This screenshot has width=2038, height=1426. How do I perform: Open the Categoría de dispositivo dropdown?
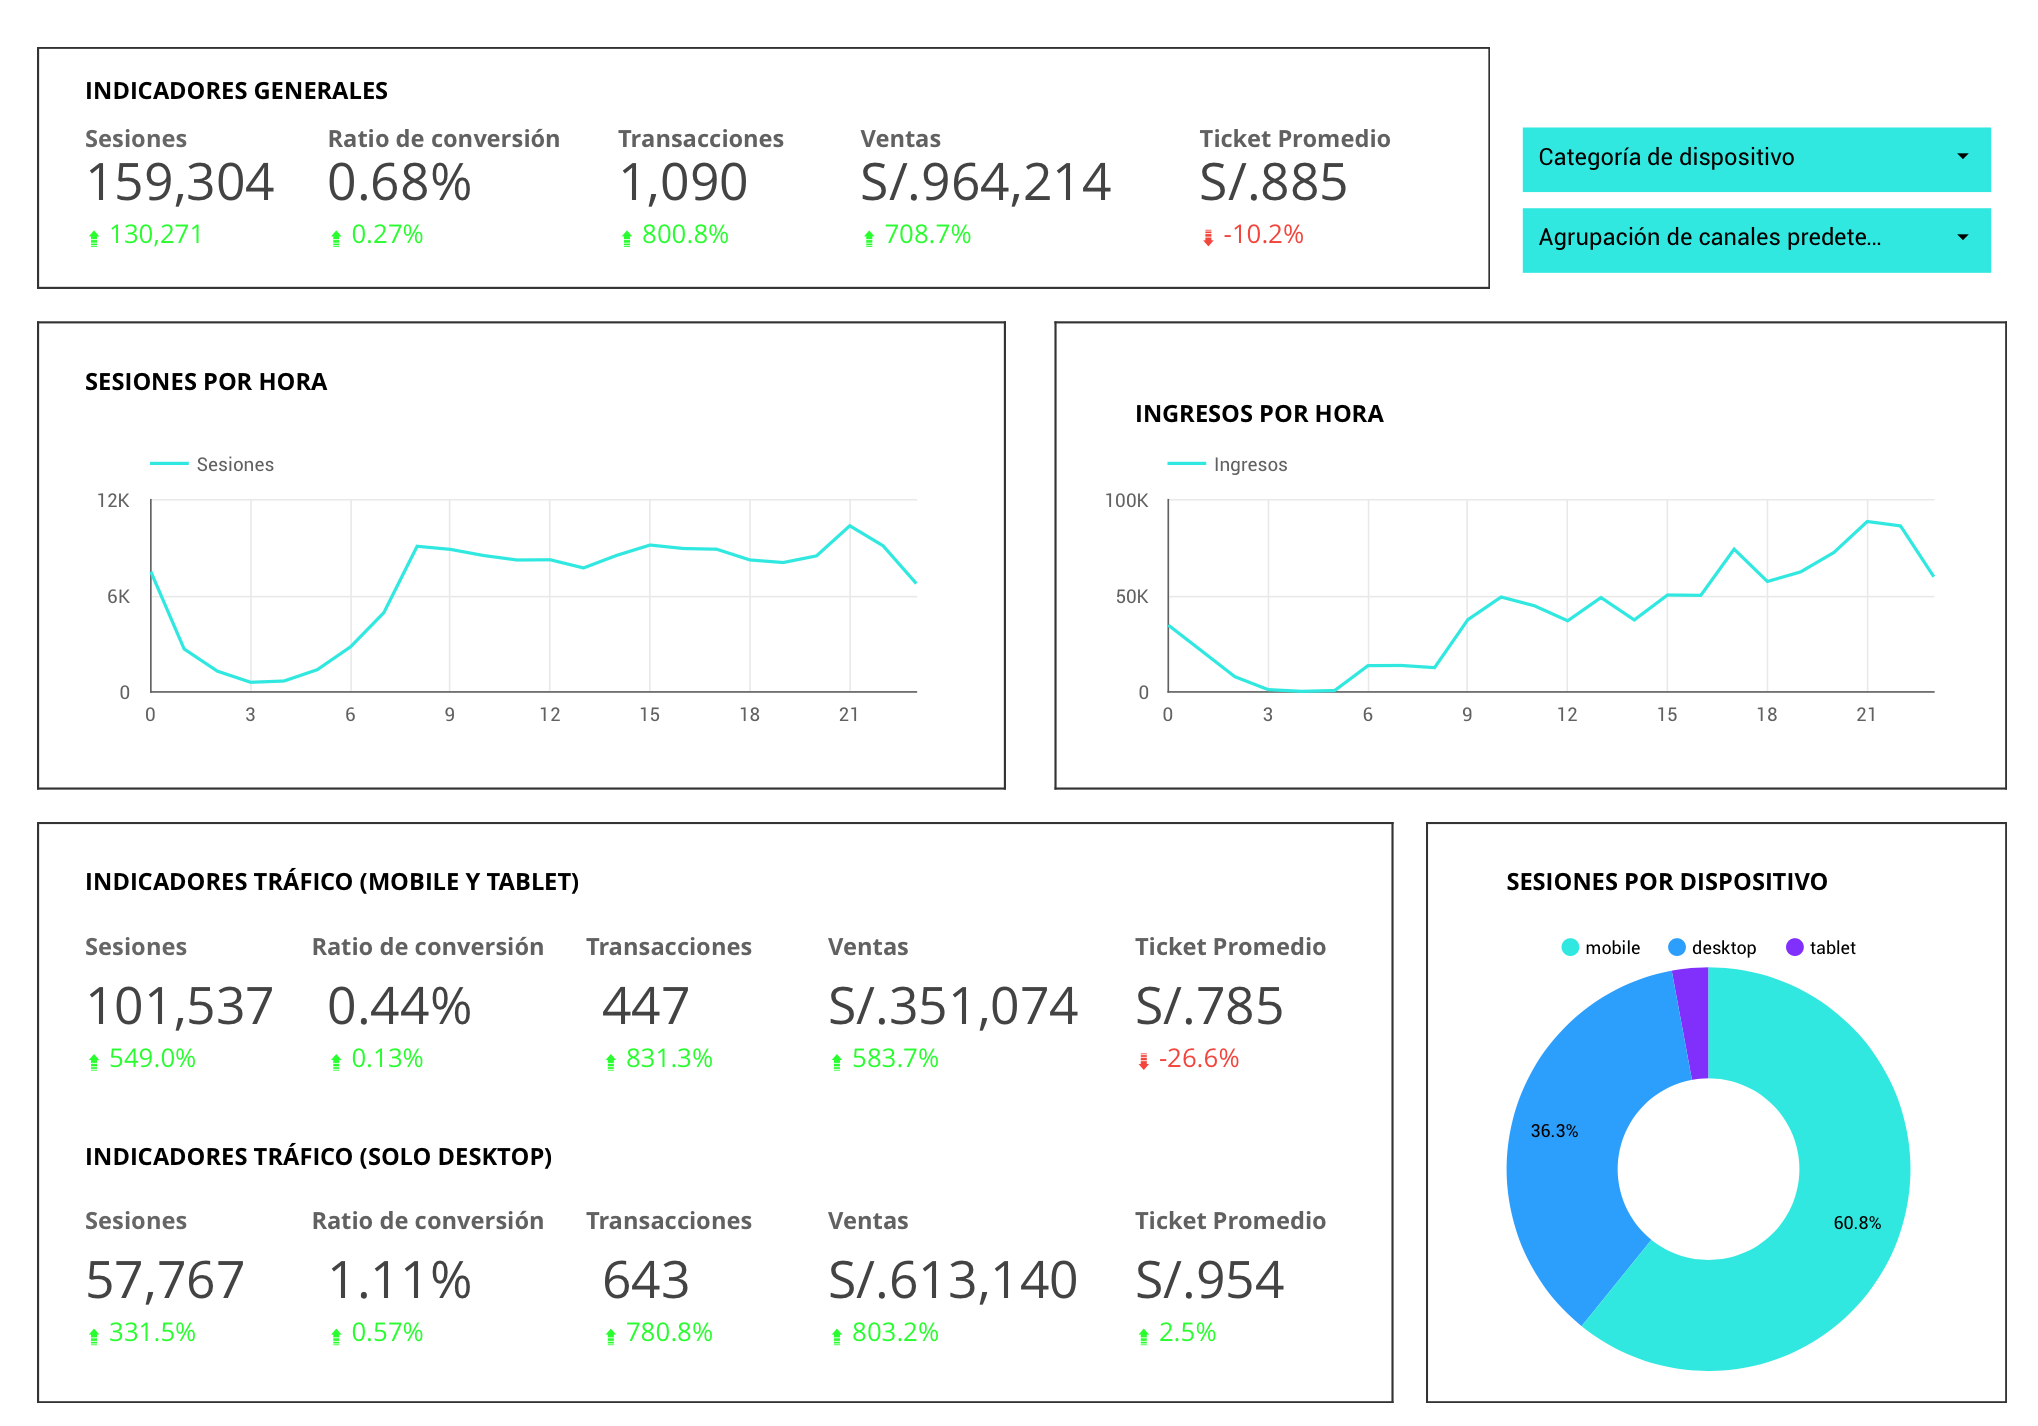(x=1756, y=158)
